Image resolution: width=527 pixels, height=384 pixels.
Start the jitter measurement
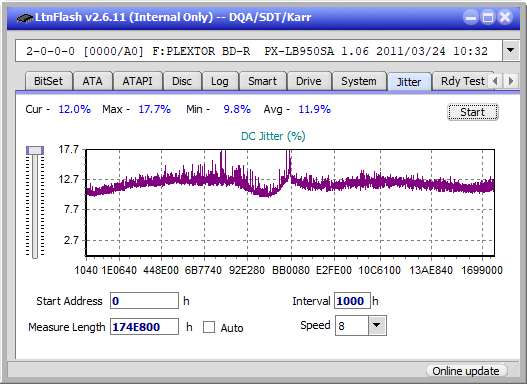tap(473, 112)
